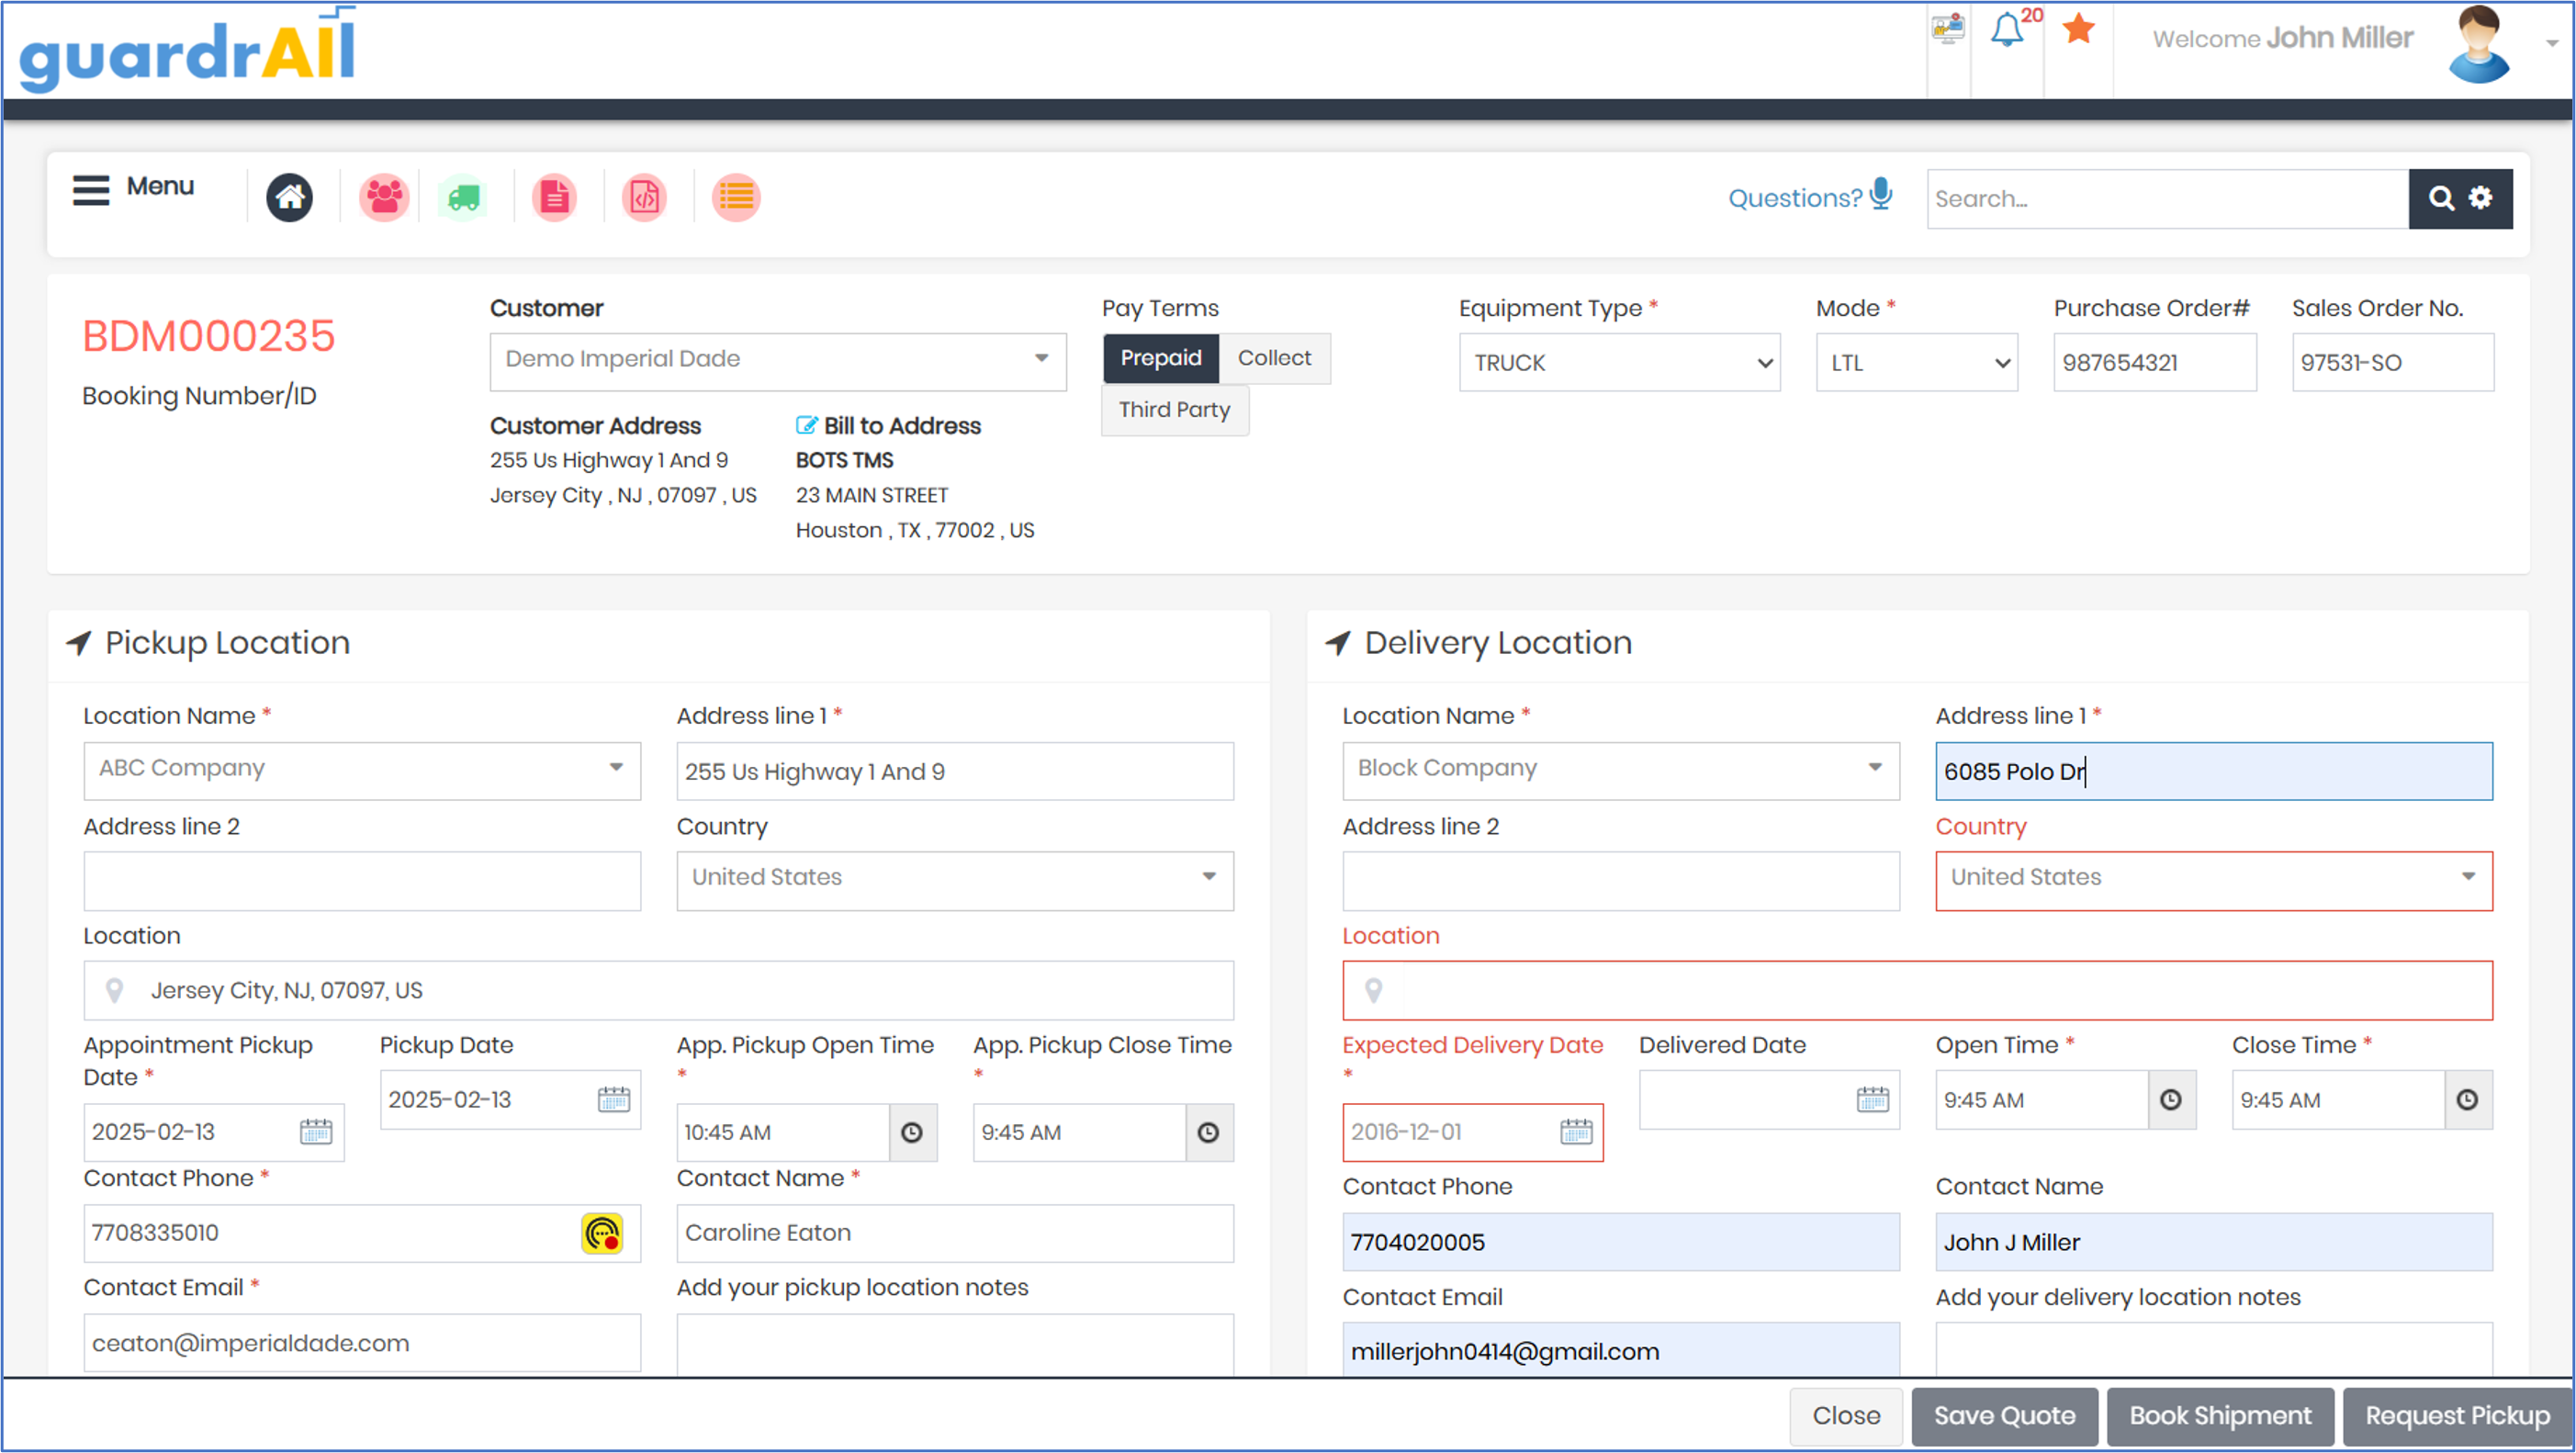Click the Questions microphone icon
Screen dimensions: 2576x1453
coord(1881,194)
